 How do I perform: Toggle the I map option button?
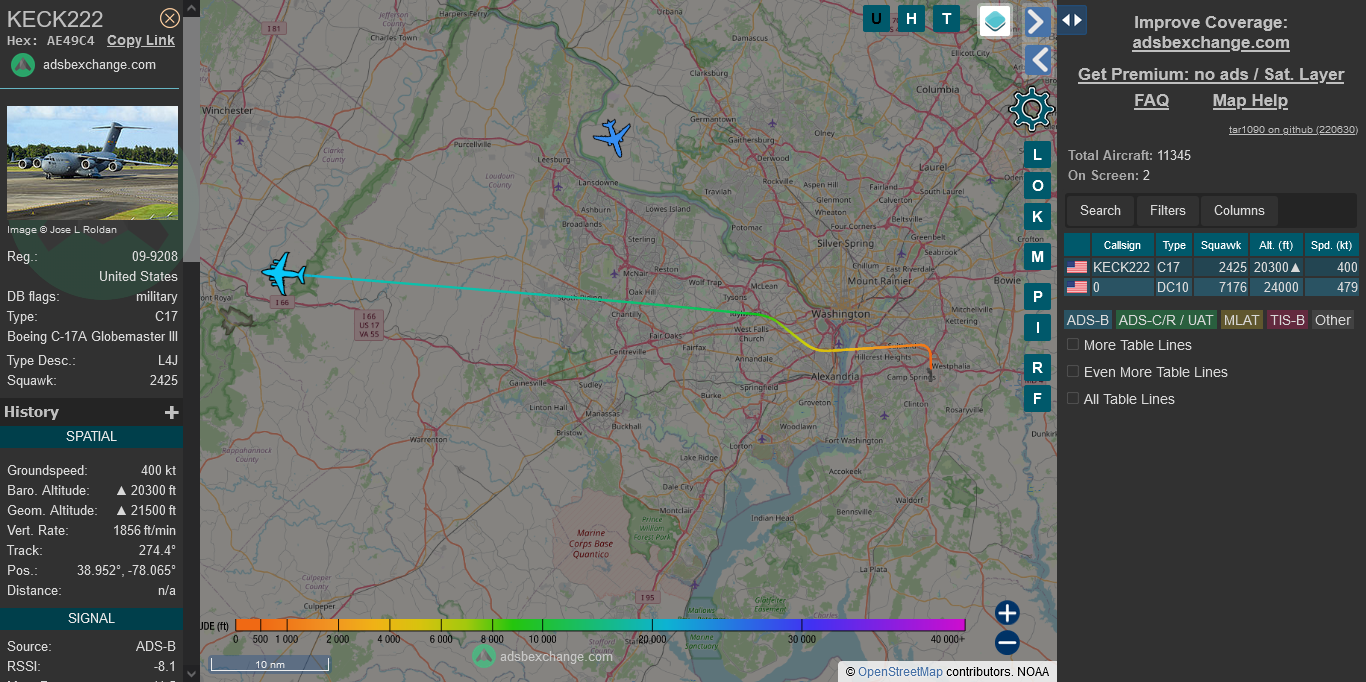[x=1037, y=327]
